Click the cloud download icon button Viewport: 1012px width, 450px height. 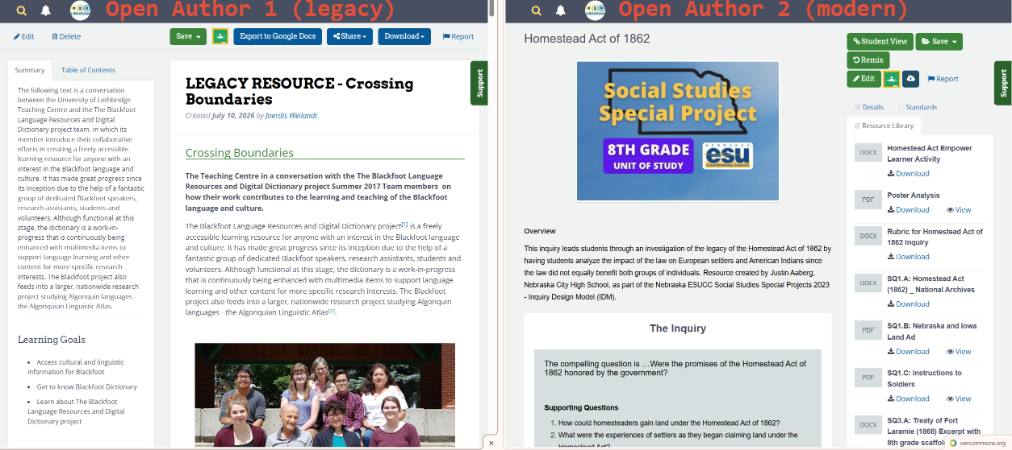pyautogui.click(x=910, y=79)
